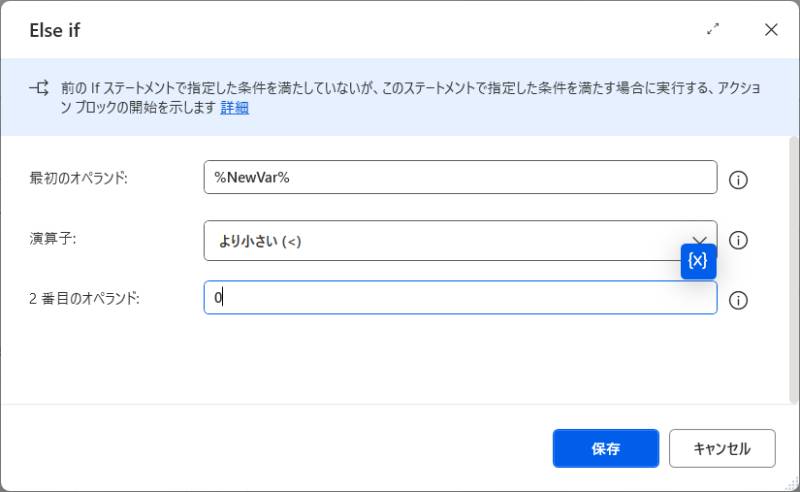800x492 pixels.
Task: Click the 2 番目のオペランド input field
Action: [x=460, y=298]
